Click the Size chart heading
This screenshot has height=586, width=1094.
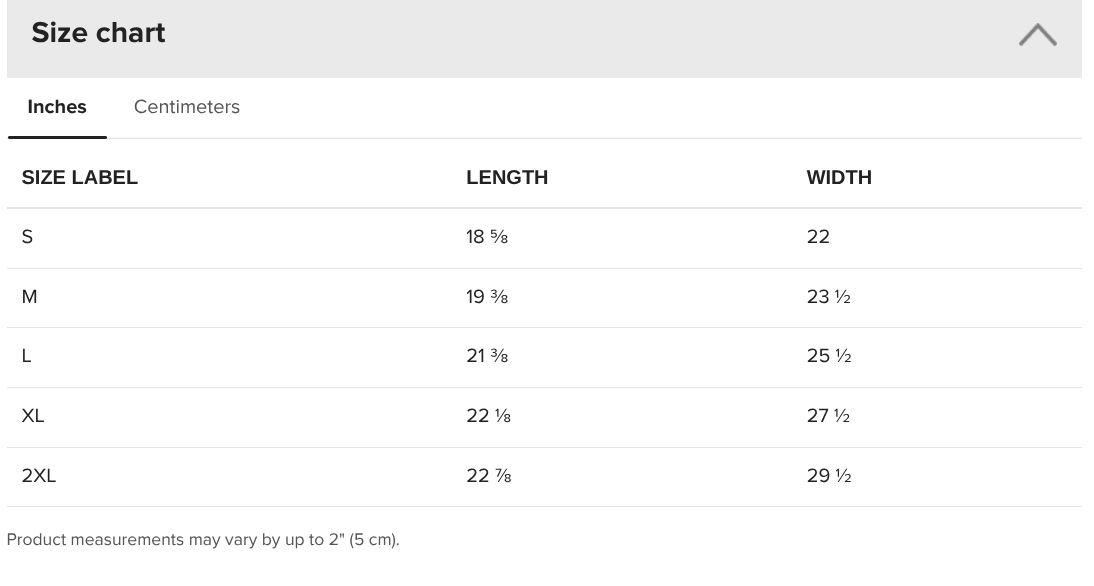pos(98,33)
